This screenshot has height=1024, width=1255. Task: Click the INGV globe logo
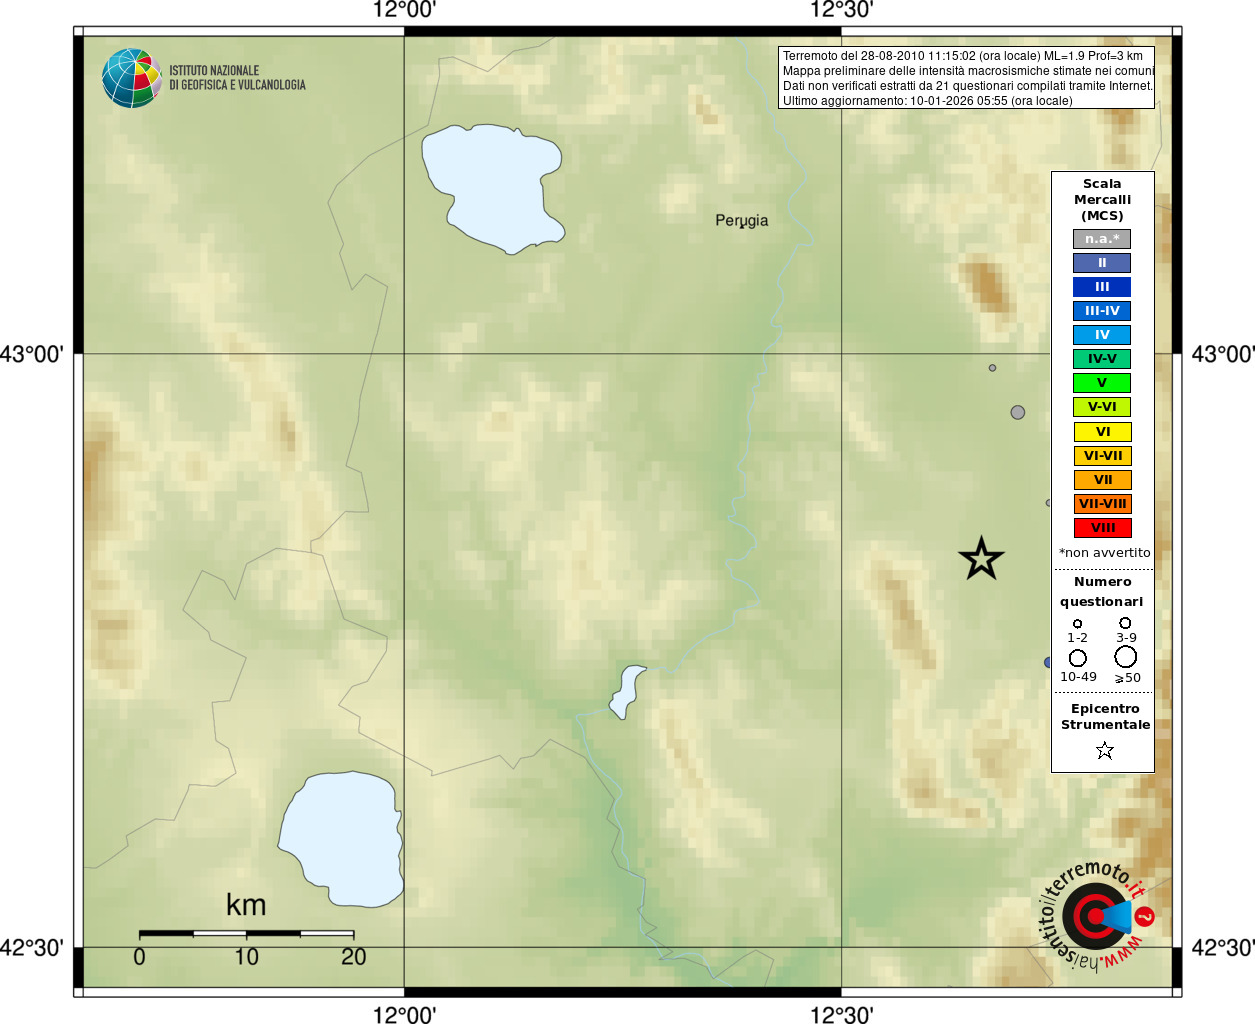click(x=132, y=78)
